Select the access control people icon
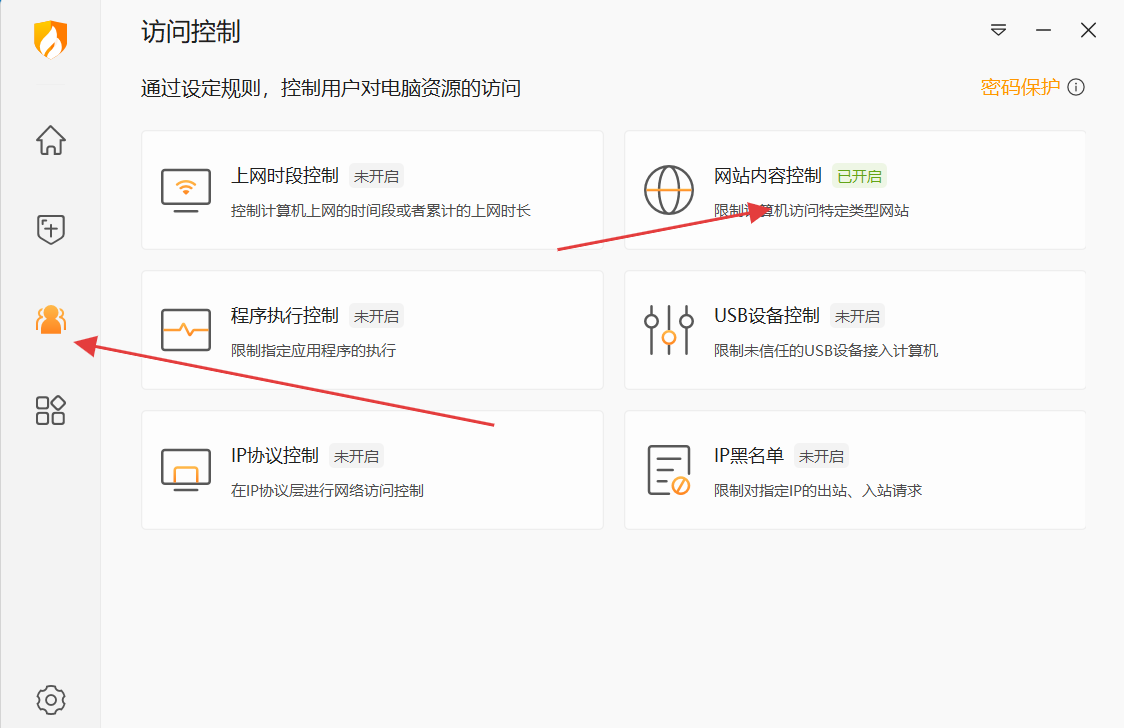Image resolution: width=1124 pixels, height=728 pixels. (x=50, y=320)
